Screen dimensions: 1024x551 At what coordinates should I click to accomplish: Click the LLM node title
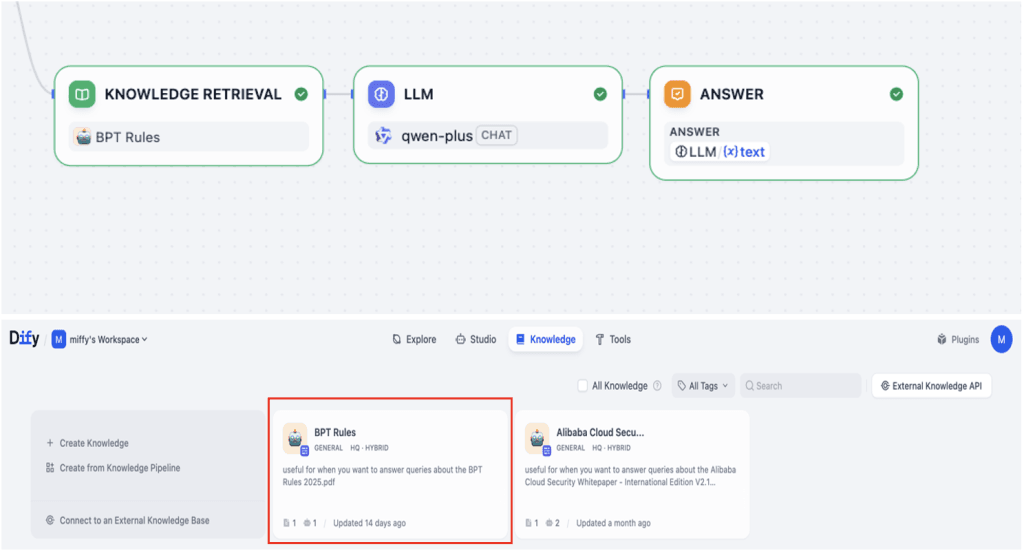tap(419, 94)
